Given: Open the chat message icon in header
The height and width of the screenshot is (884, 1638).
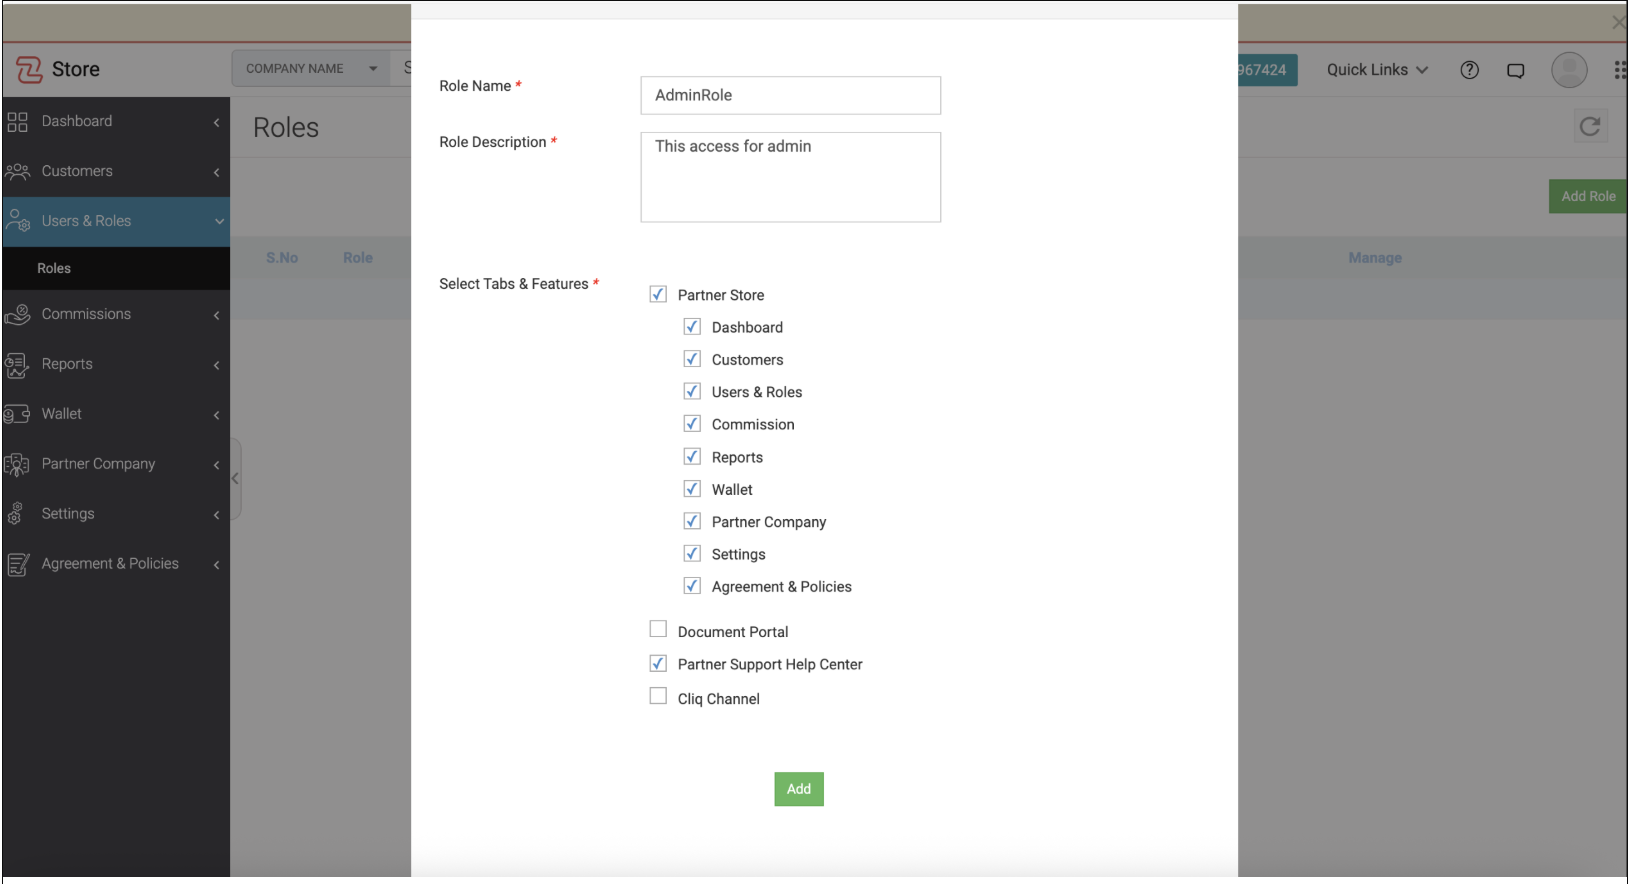Looking at the screenshot, I should [1516, 71].
